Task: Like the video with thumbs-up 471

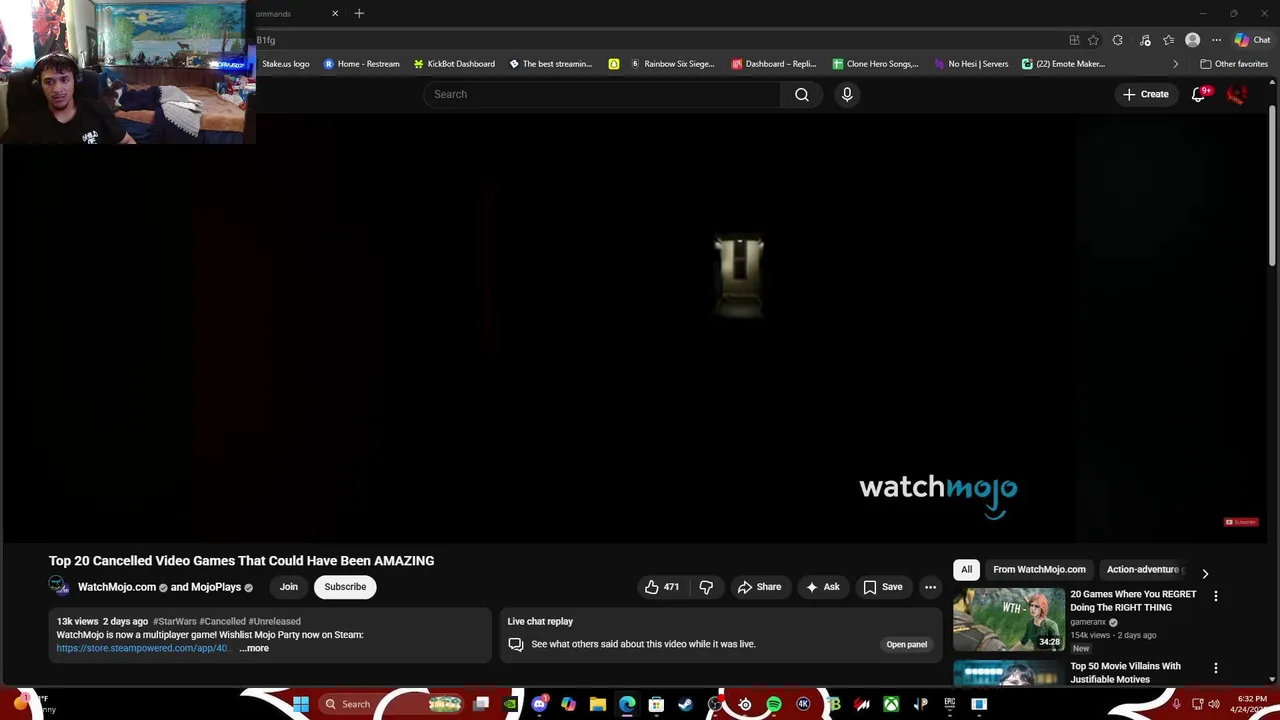Action: pos(661,587)
